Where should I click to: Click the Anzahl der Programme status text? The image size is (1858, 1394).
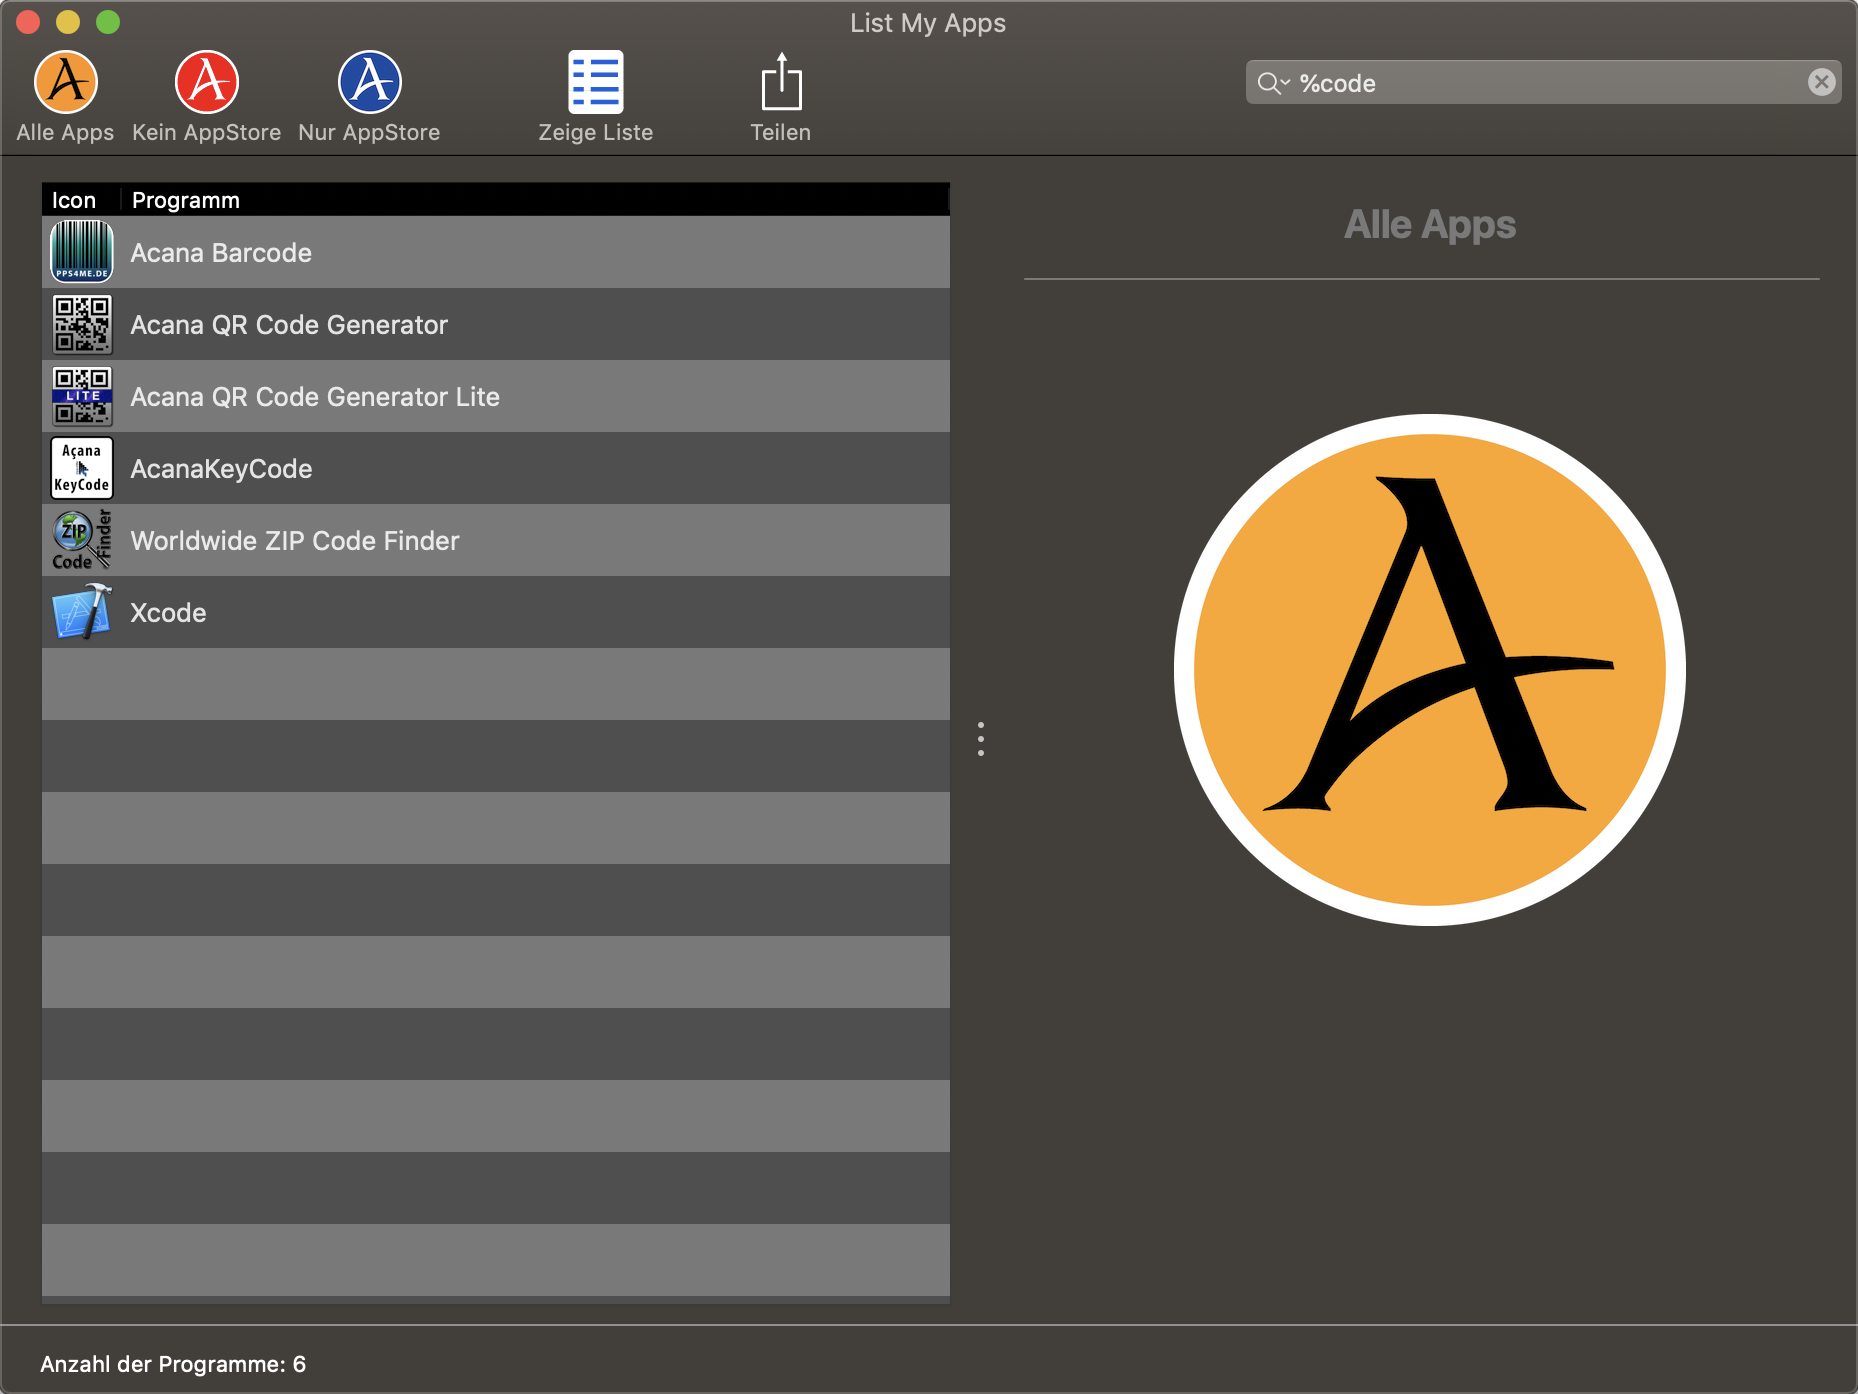[173, 1364]
